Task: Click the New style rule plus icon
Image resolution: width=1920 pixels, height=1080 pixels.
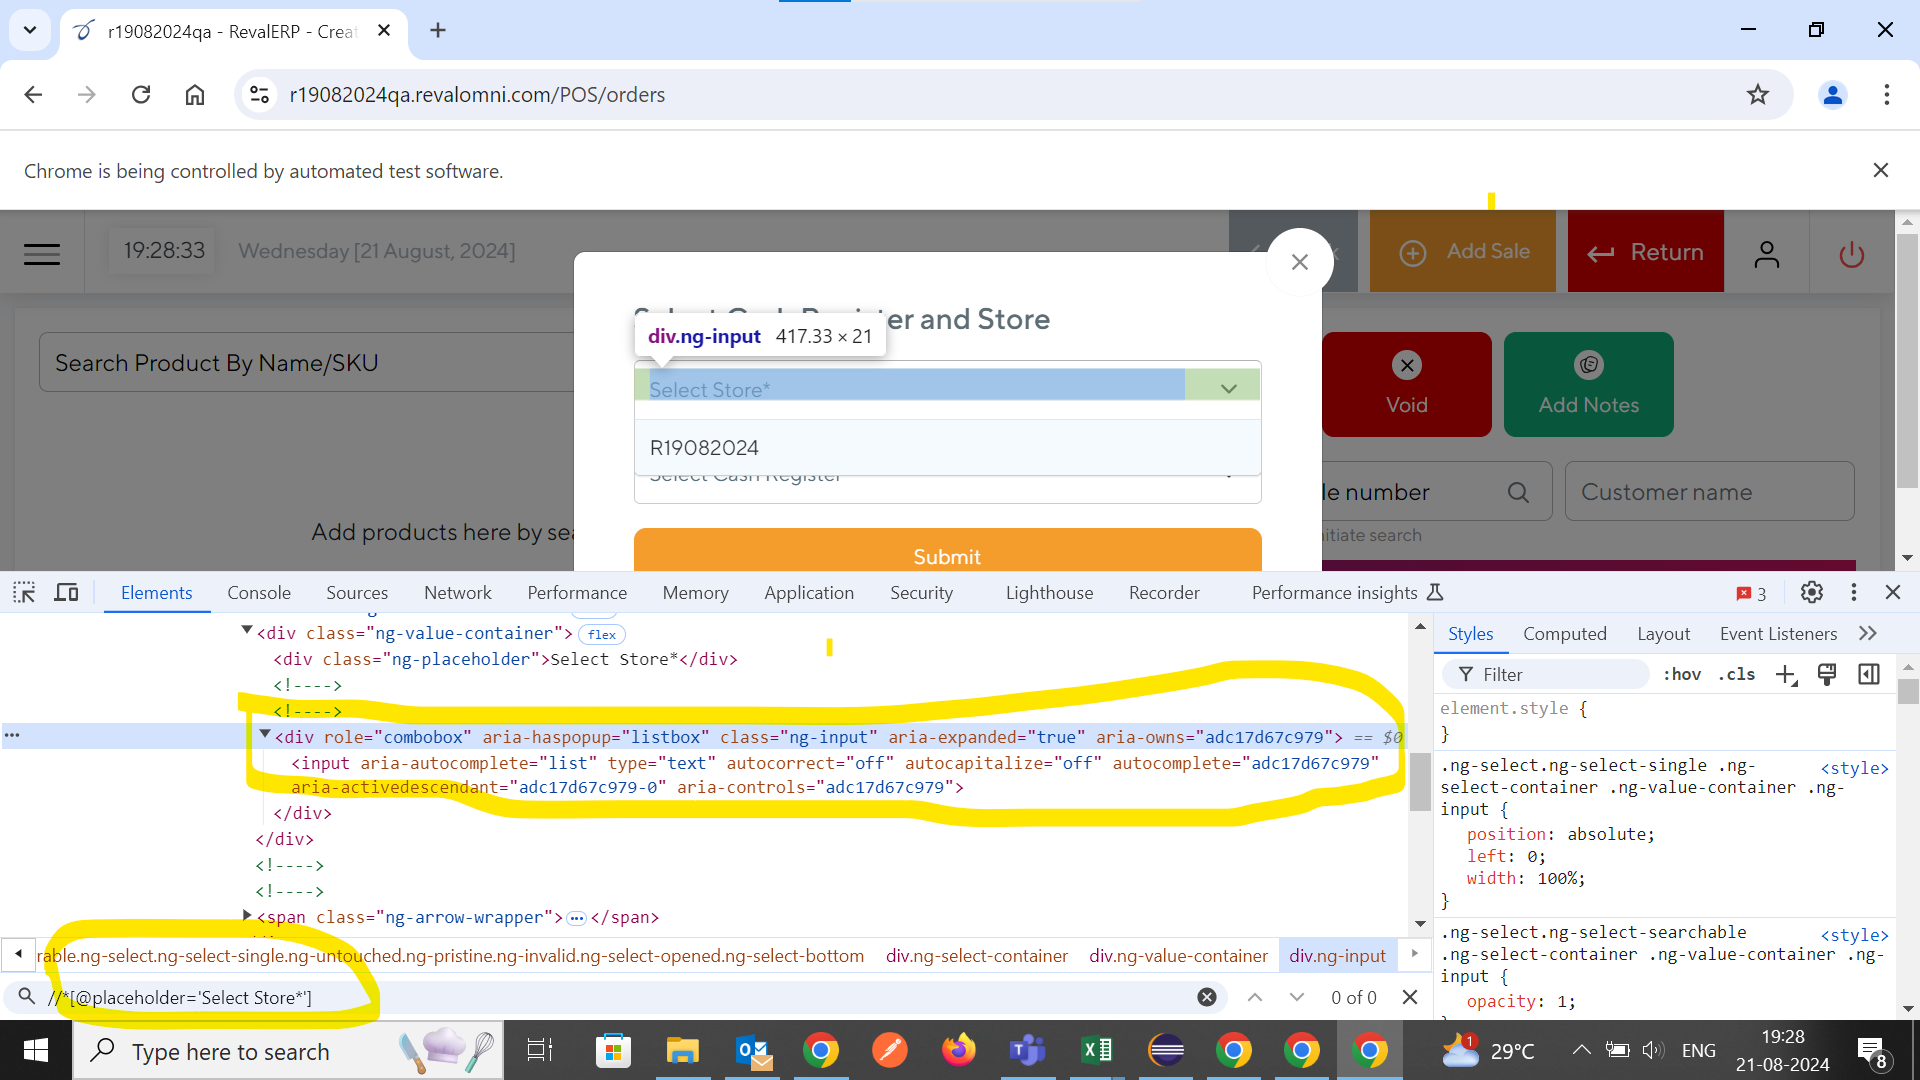Action: (1786, 675)
